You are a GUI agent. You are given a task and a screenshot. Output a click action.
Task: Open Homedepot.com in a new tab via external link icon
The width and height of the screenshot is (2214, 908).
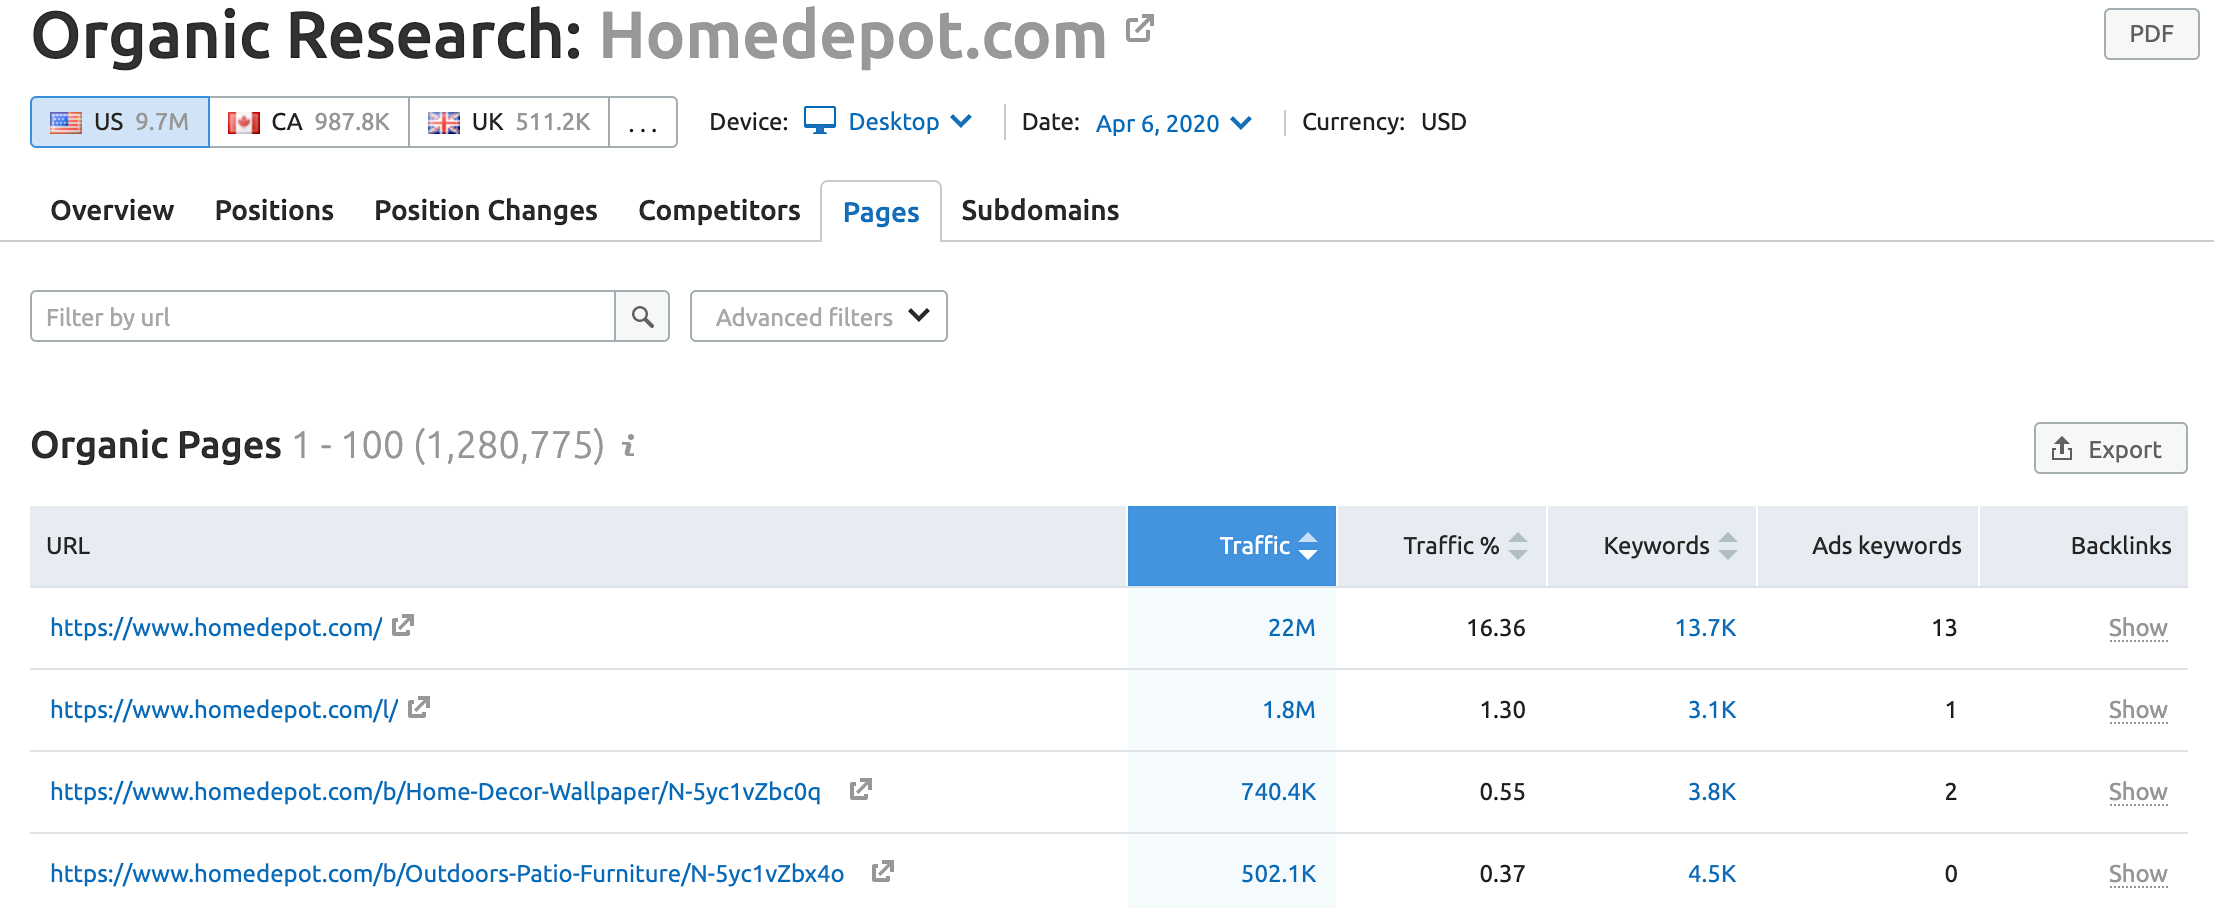[x=1136, y=30]
